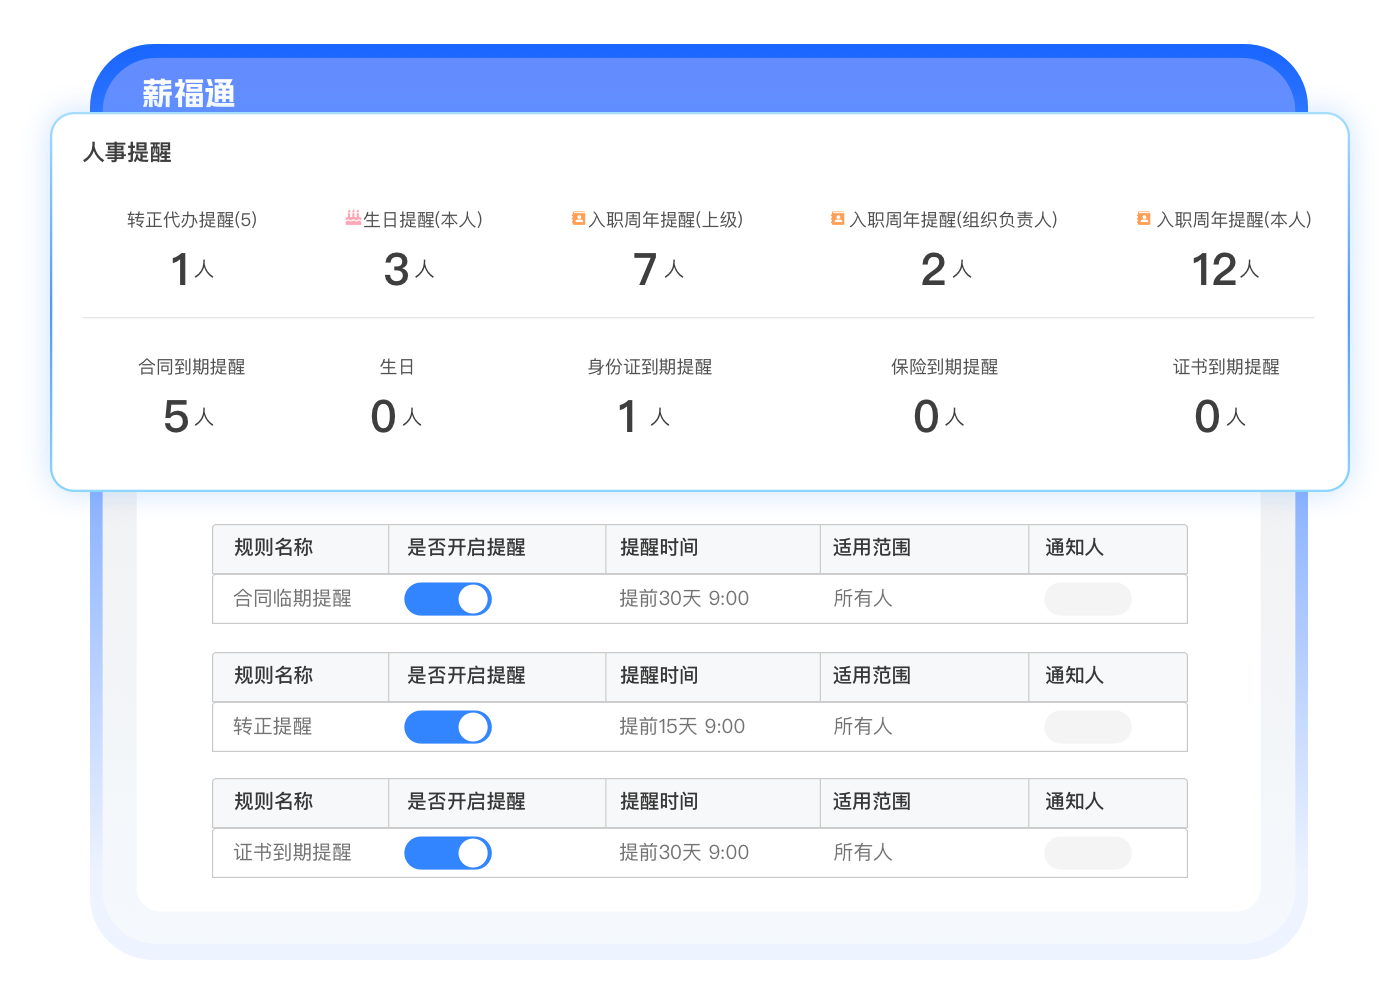Screen dimensions: 1400x1000
Task: Click 通知人 field in 证书到期提醒 row
Action: tap(1087, 853)
